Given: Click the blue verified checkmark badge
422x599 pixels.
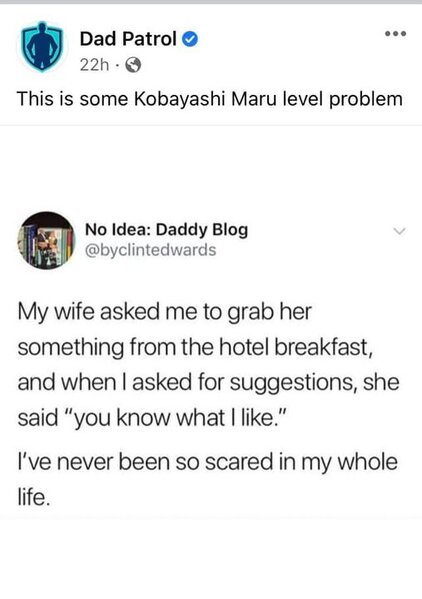Looking at the screenshot, I should [190, 39].
